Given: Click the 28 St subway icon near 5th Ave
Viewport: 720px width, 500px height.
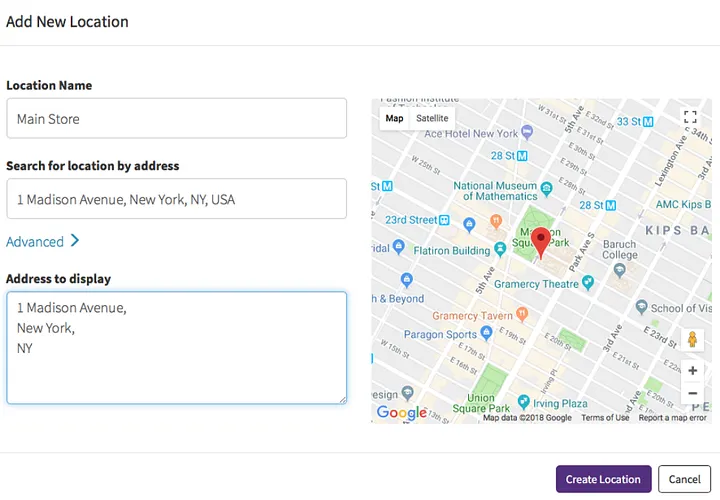Looking at the screenshot, I should coord(522,156).
